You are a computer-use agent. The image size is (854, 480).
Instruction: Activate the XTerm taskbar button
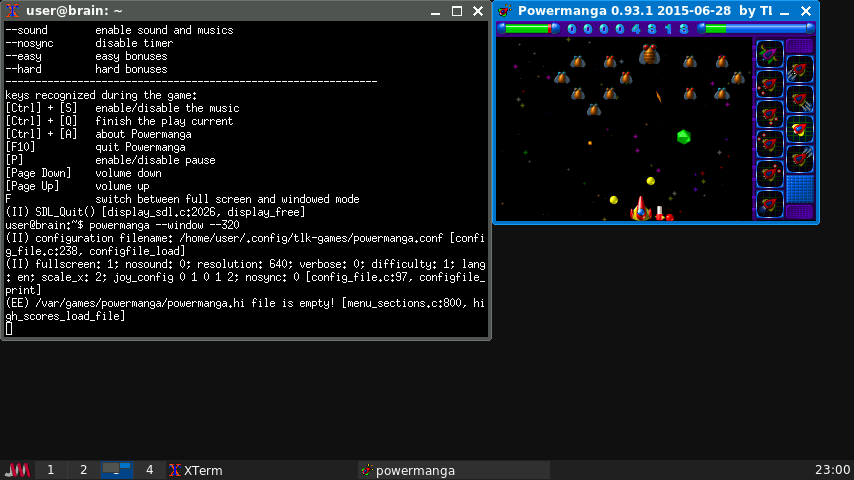(196, 470)
